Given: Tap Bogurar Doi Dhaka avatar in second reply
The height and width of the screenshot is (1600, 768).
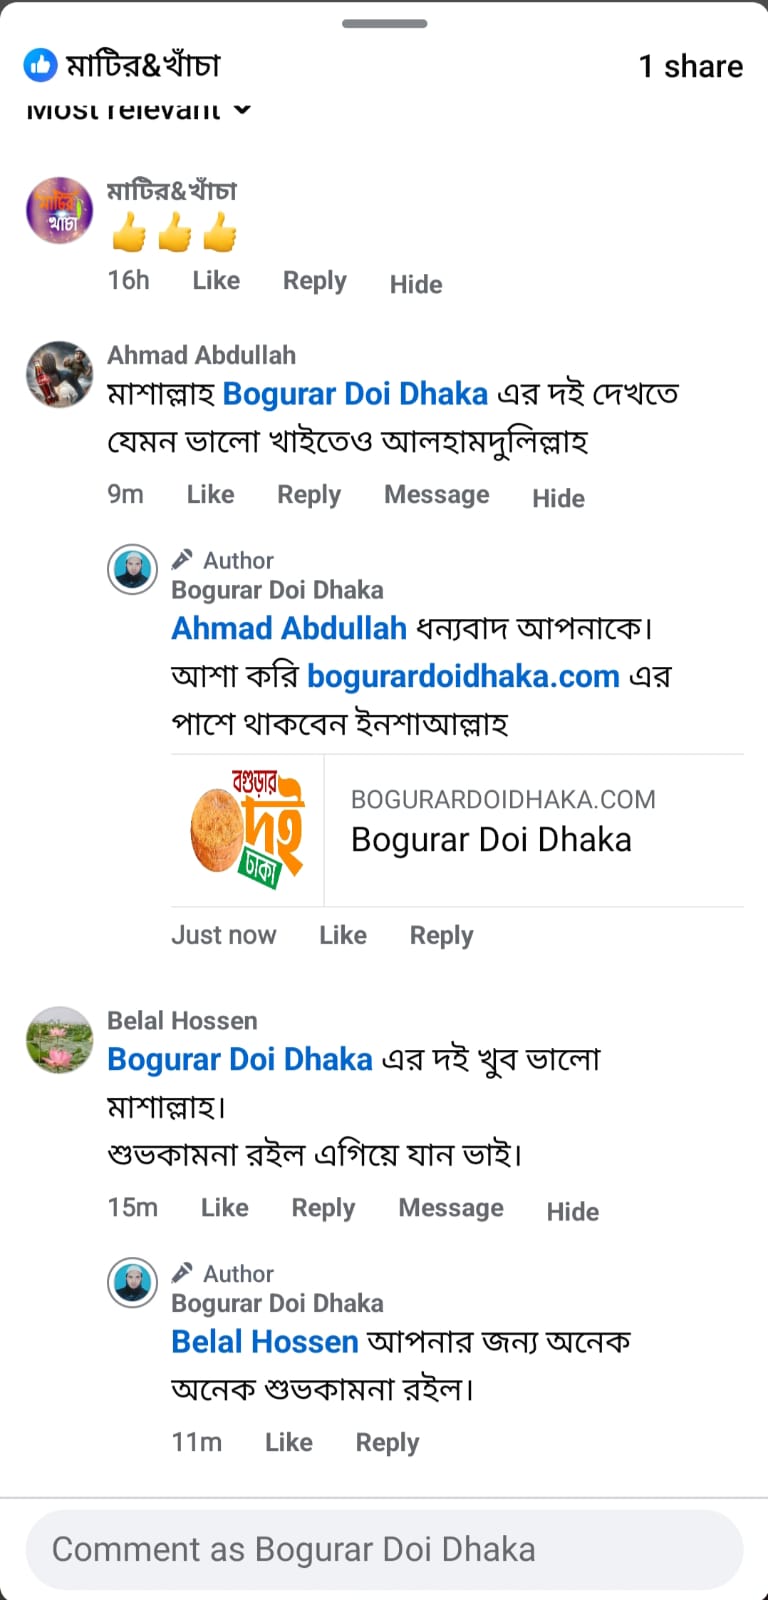Looking at the screenshot, I should click(x=132, y=1283).
